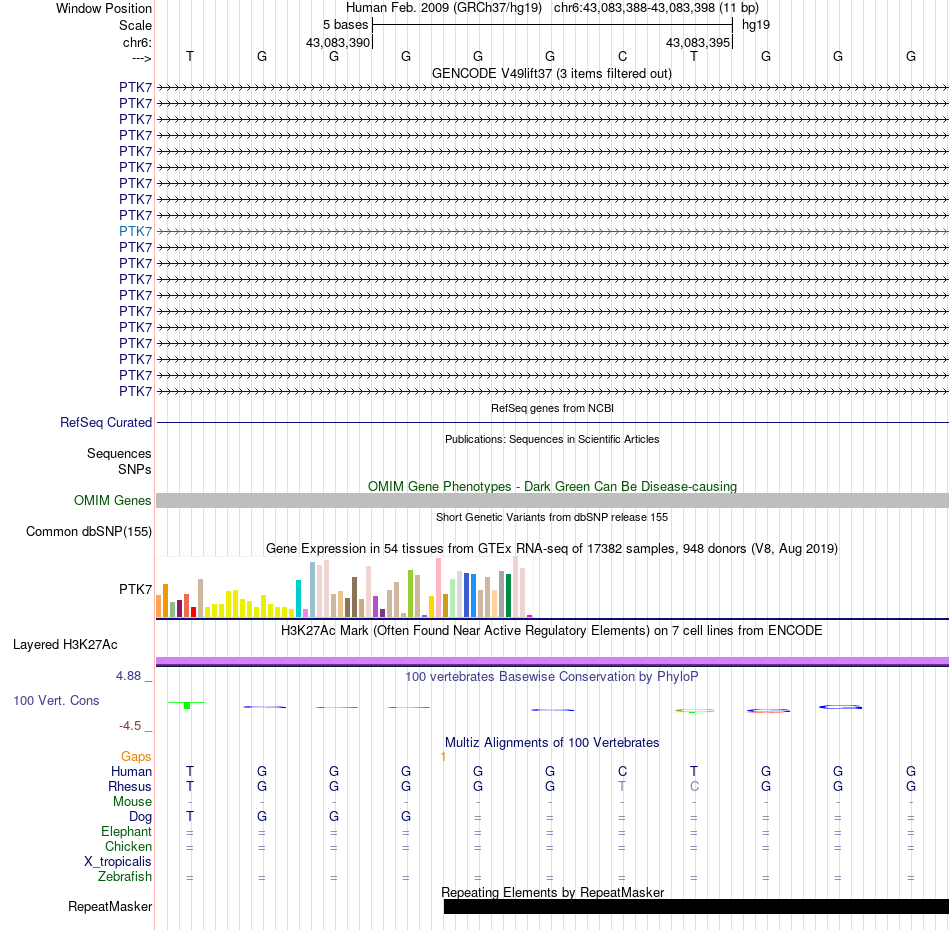Click the Publications: Sequences in Scientific Articles title
The image size is (950, 930).
(552, 439)
